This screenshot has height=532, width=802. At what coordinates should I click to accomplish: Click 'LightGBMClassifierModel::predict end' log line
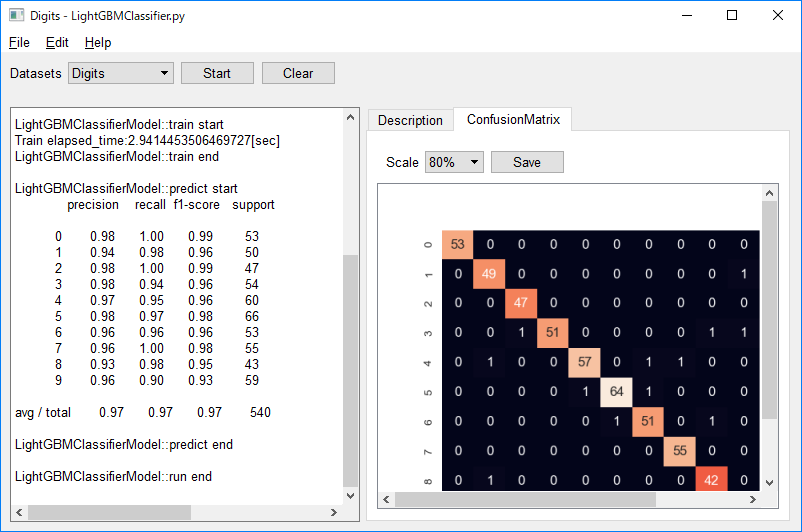(x=124, y=445)
